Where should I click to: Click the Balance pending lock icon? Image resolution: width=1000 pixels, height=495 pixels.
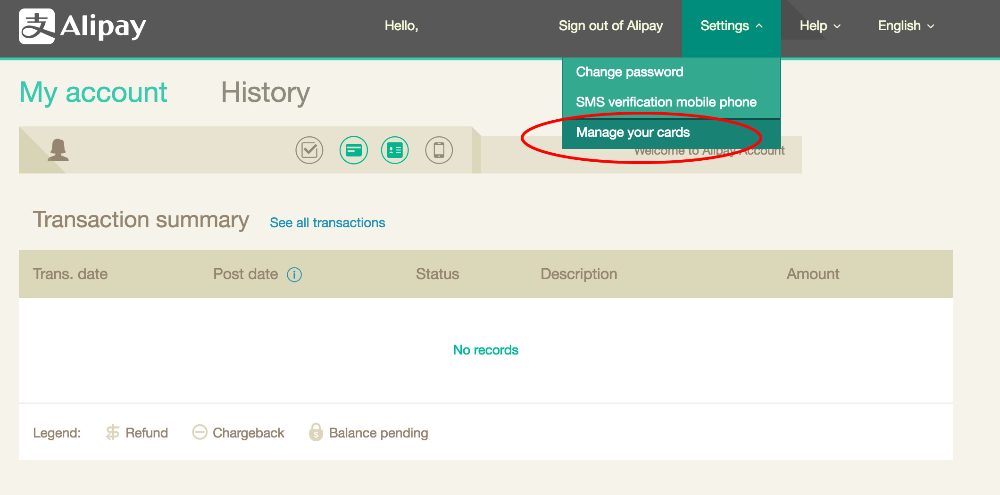316,432
